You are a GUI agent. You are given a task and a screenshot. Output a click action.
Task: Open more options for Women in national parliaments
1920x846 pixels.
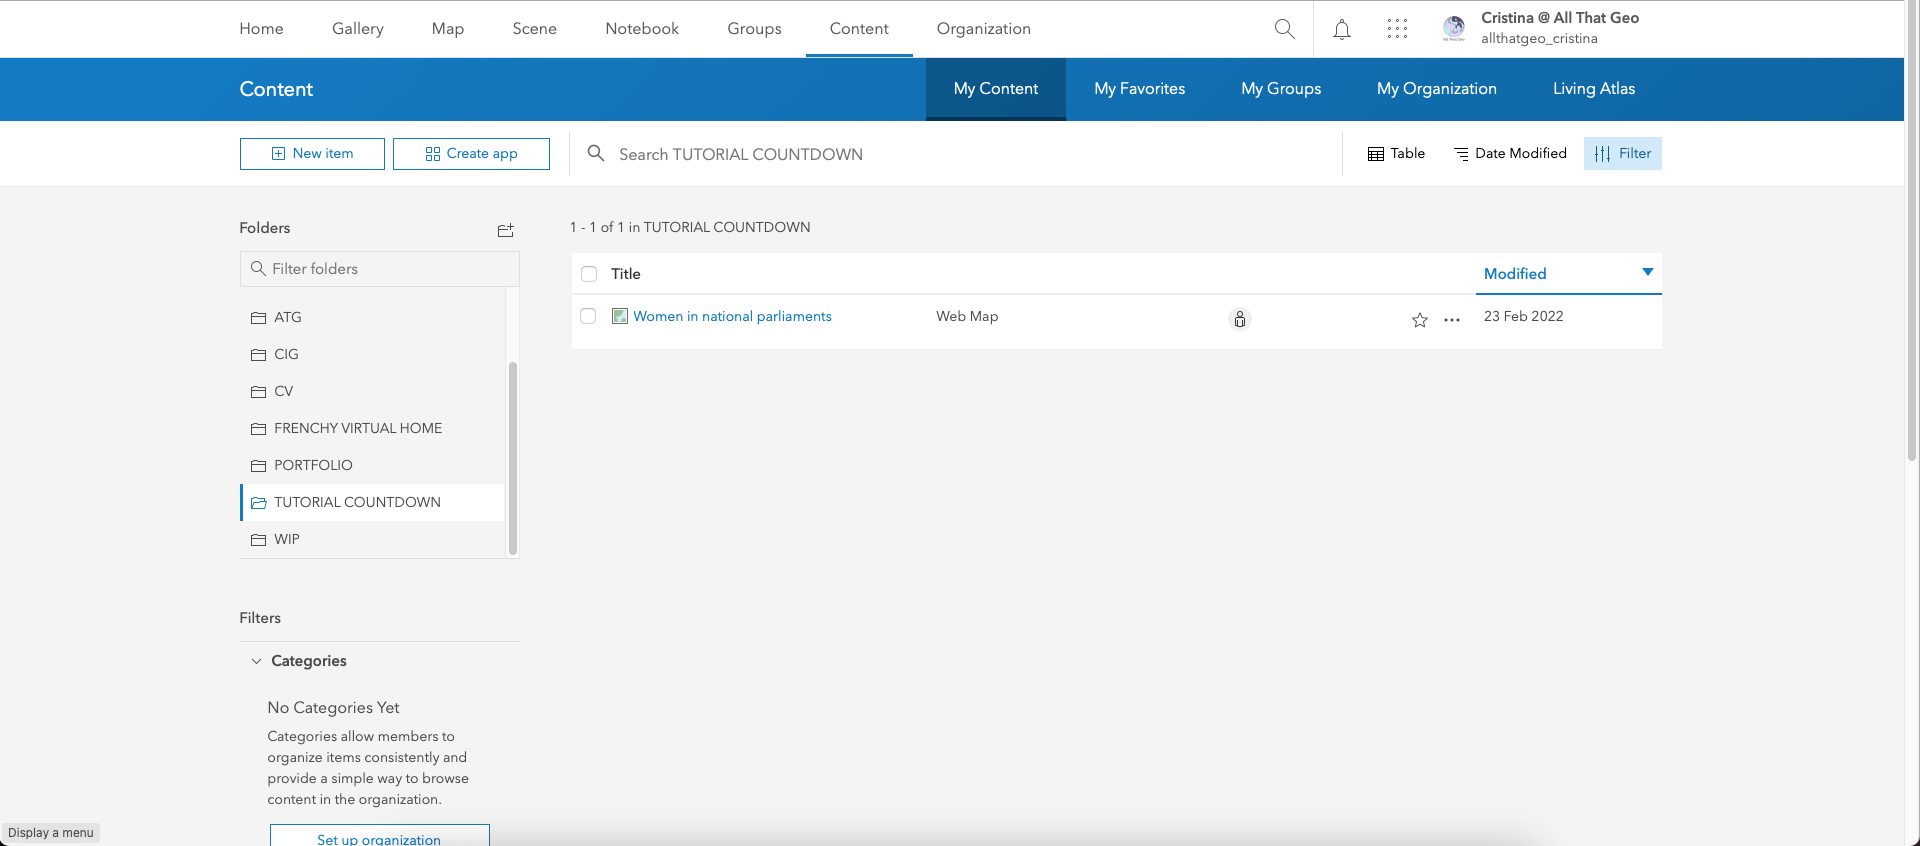[x=1452, y=320]
